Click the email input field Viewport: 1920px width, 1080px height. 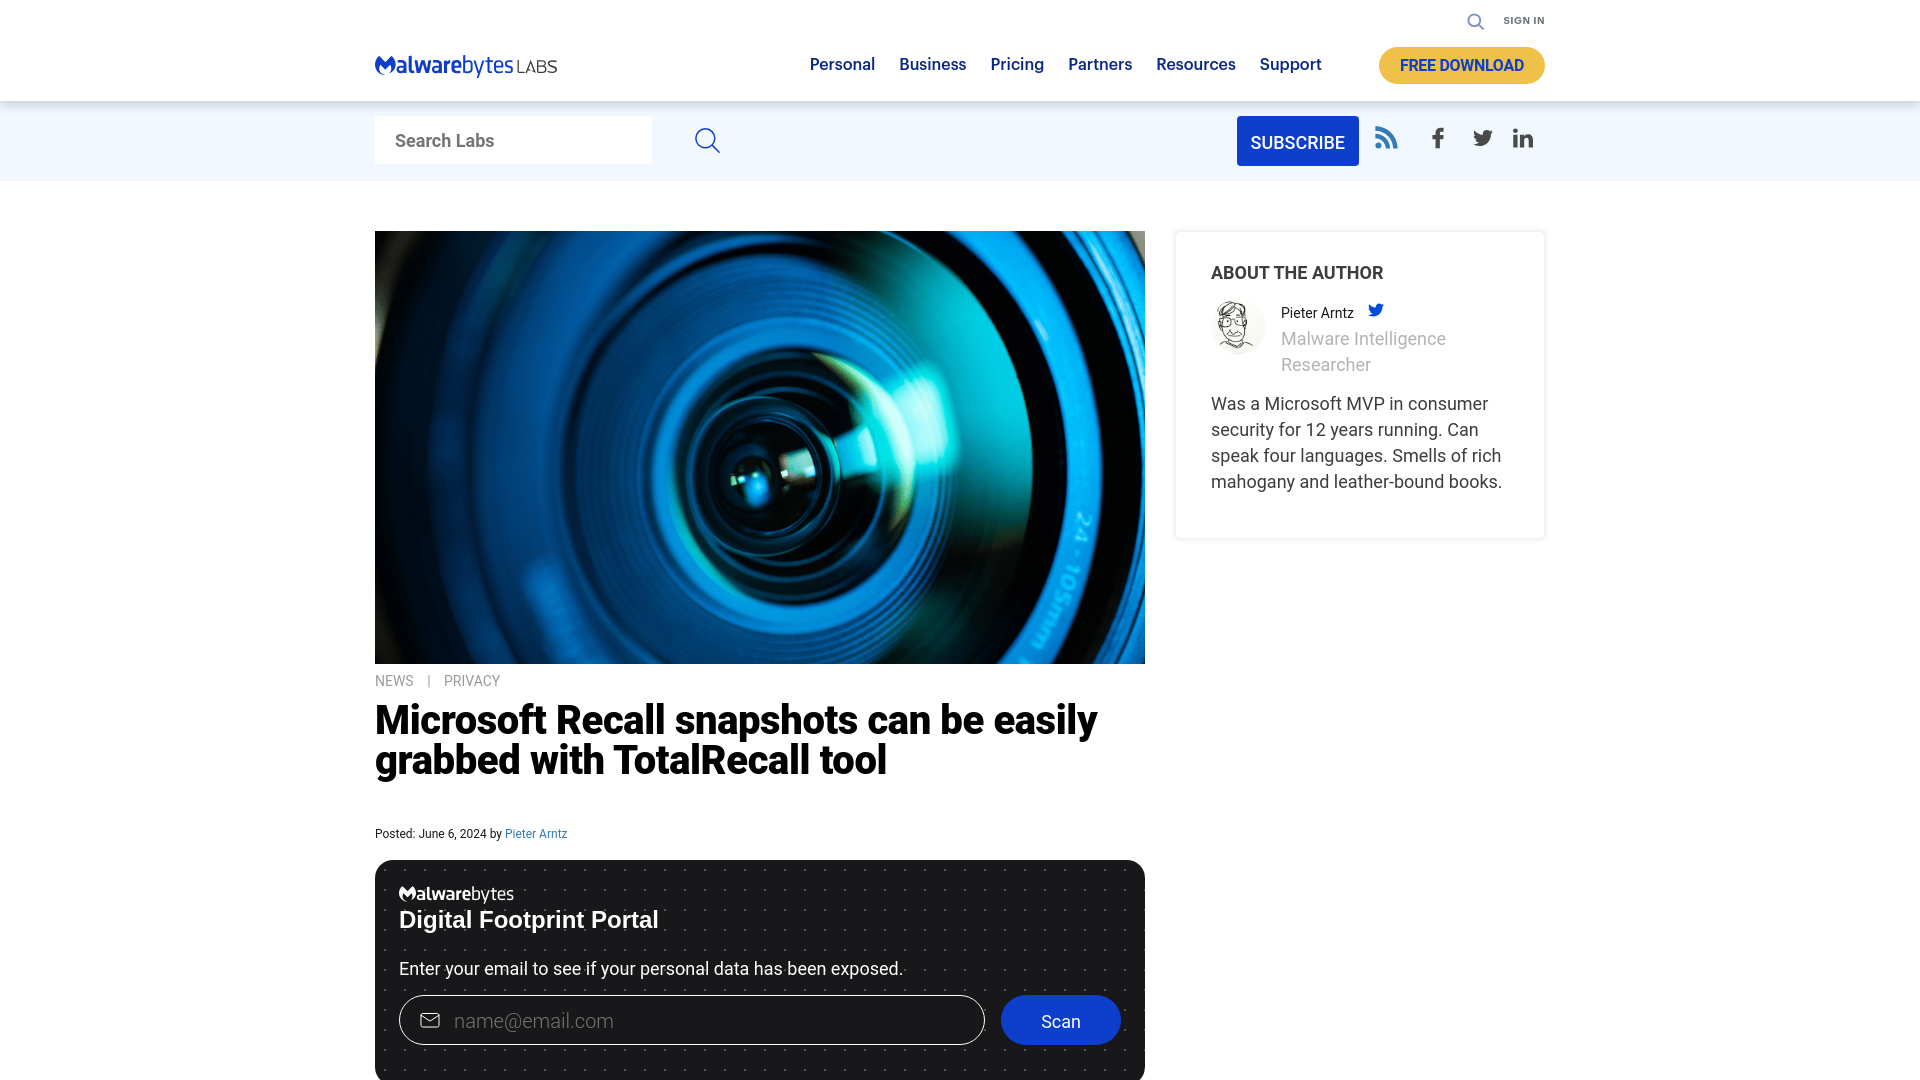point(691,1019)
